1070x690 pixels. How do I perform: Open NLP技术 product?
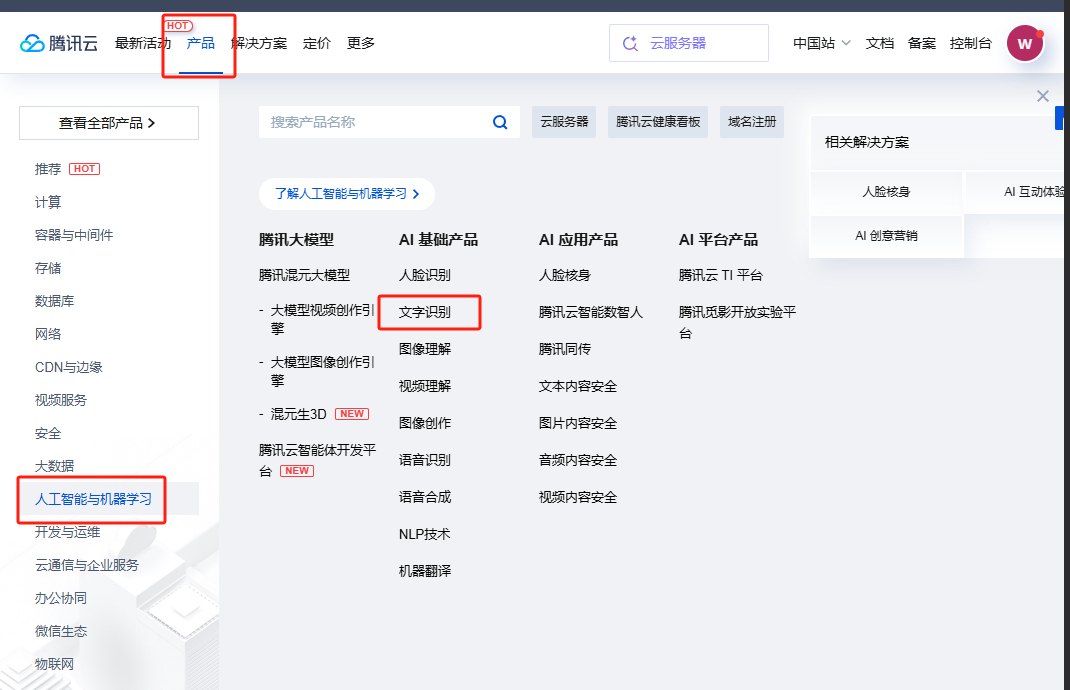[424, 534]
